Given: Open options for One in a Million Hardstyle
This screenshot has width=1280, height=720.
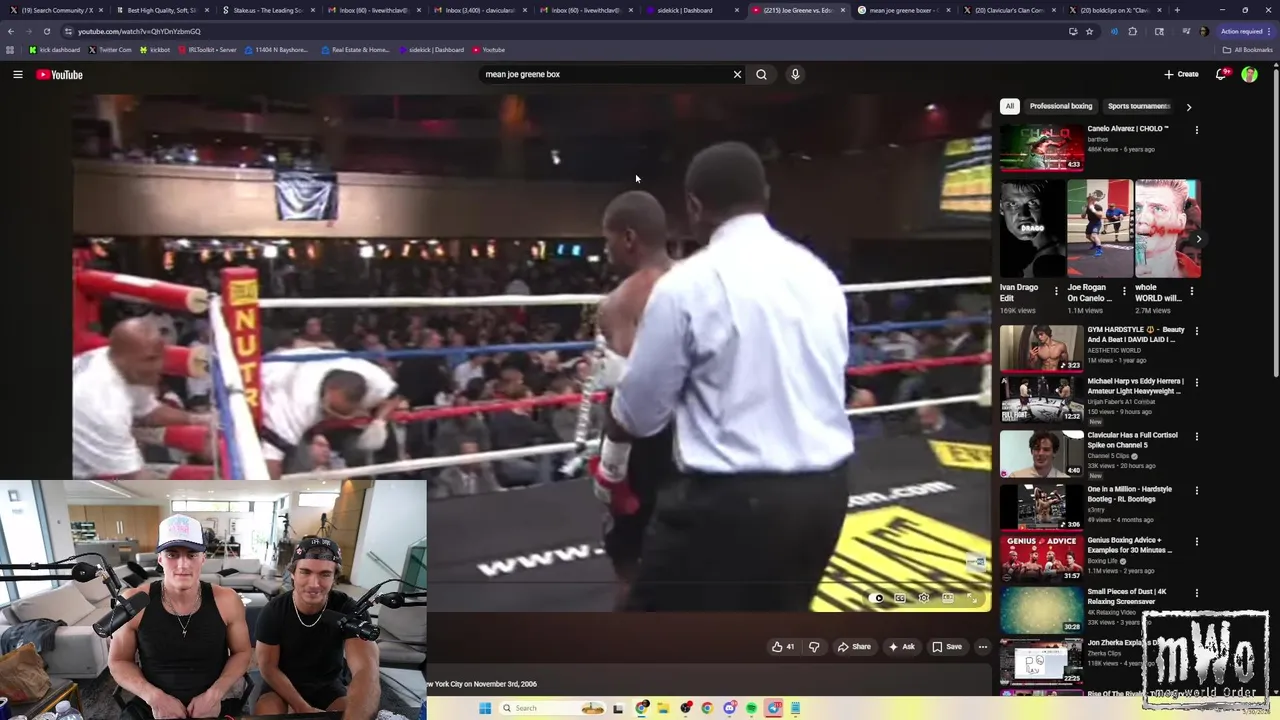Looking at the screenshot, I should (x=1196, y=491).
